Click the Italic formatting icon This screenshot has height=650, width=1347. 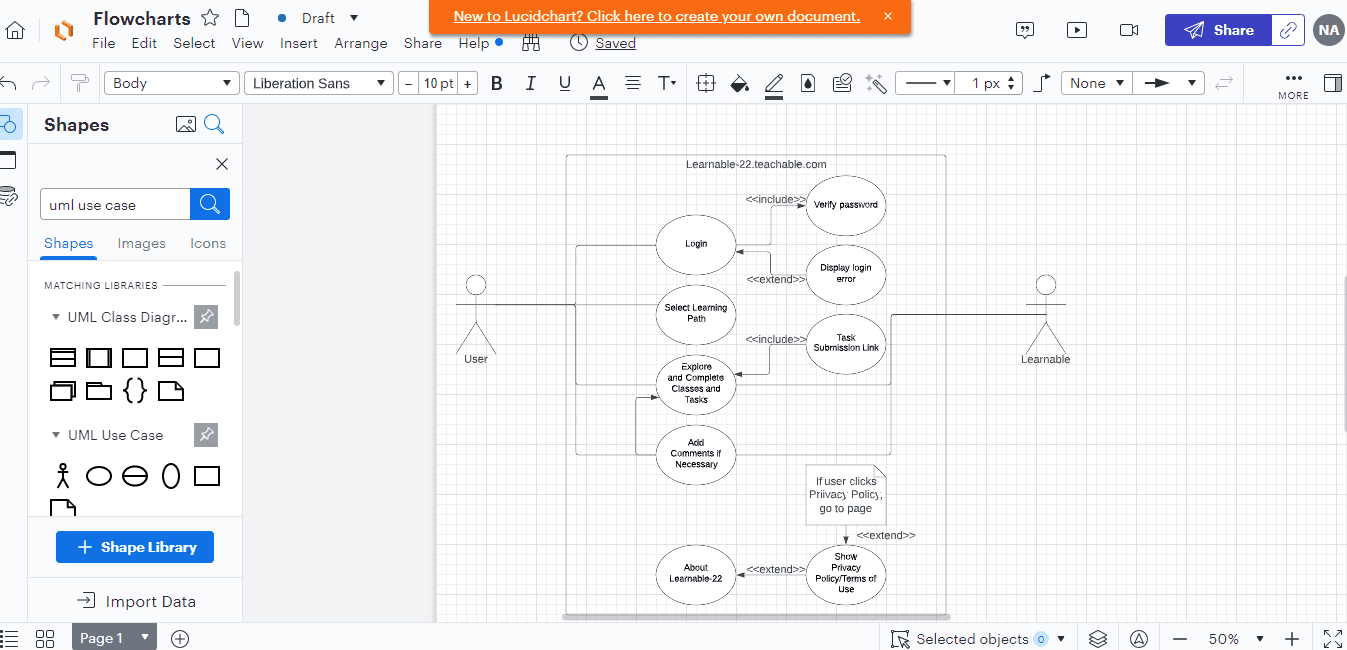point(531,84)
